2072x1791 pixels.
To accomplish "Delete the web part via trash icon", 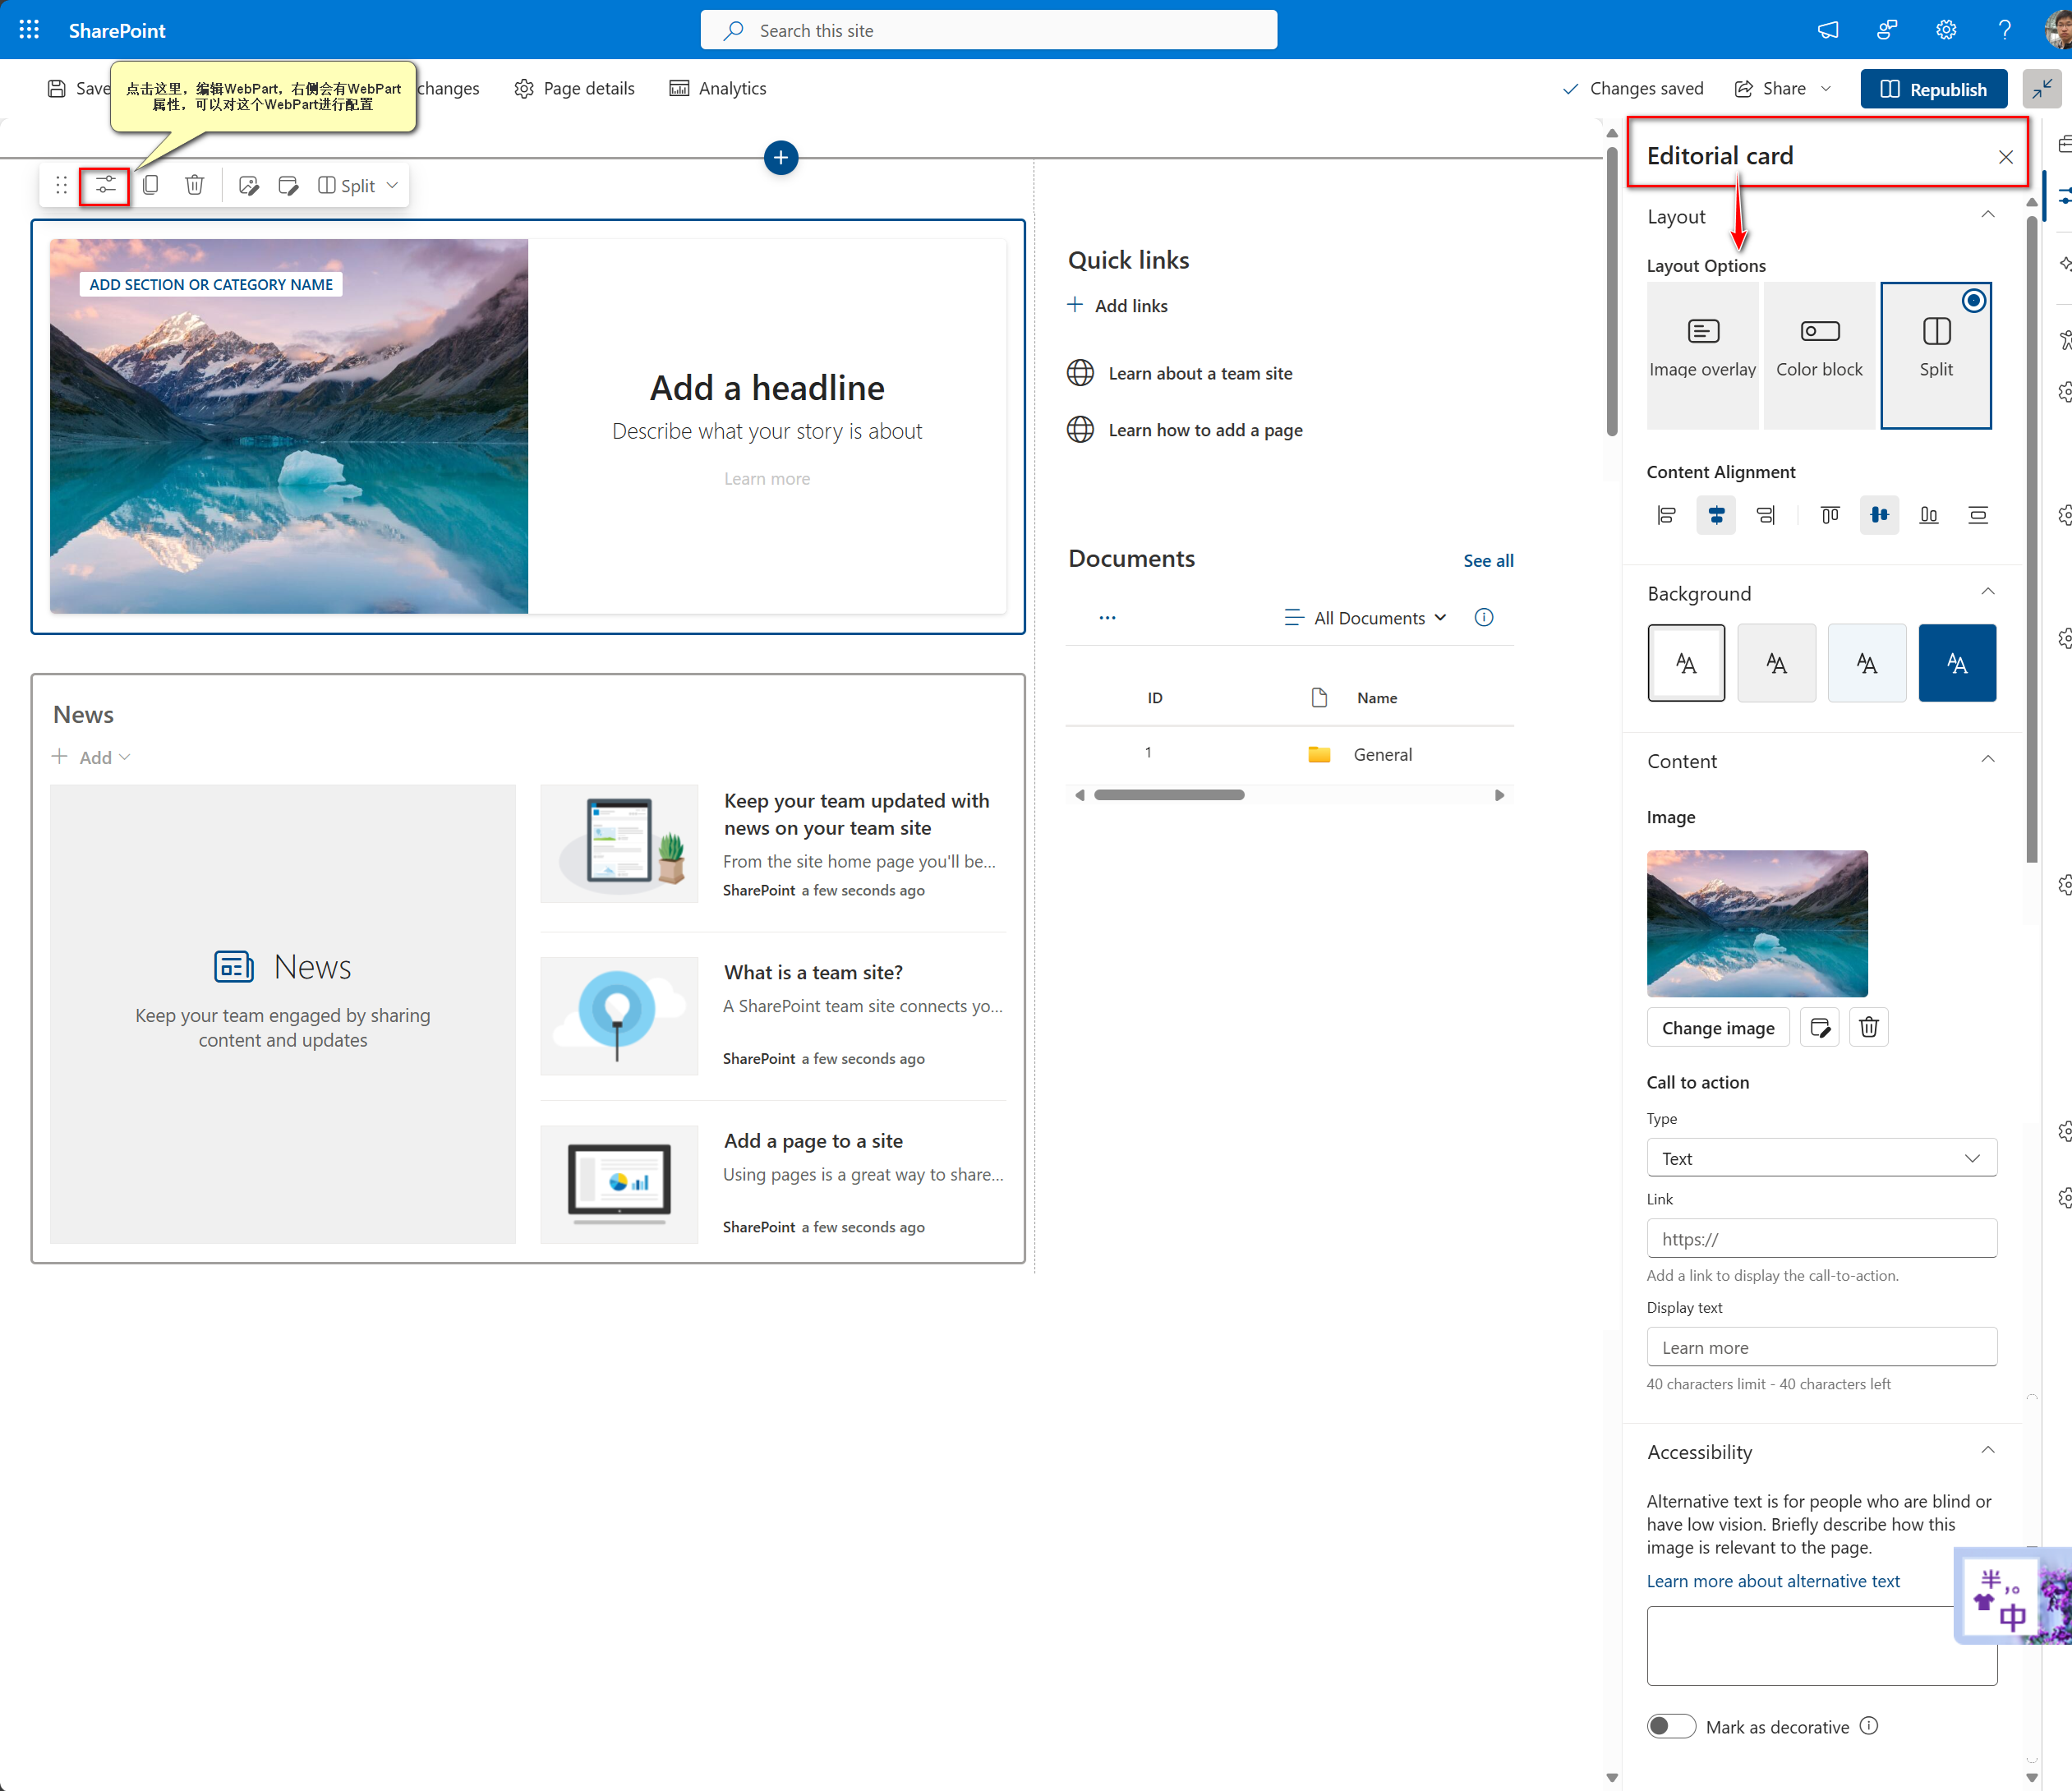I will (x=194, y=184).
